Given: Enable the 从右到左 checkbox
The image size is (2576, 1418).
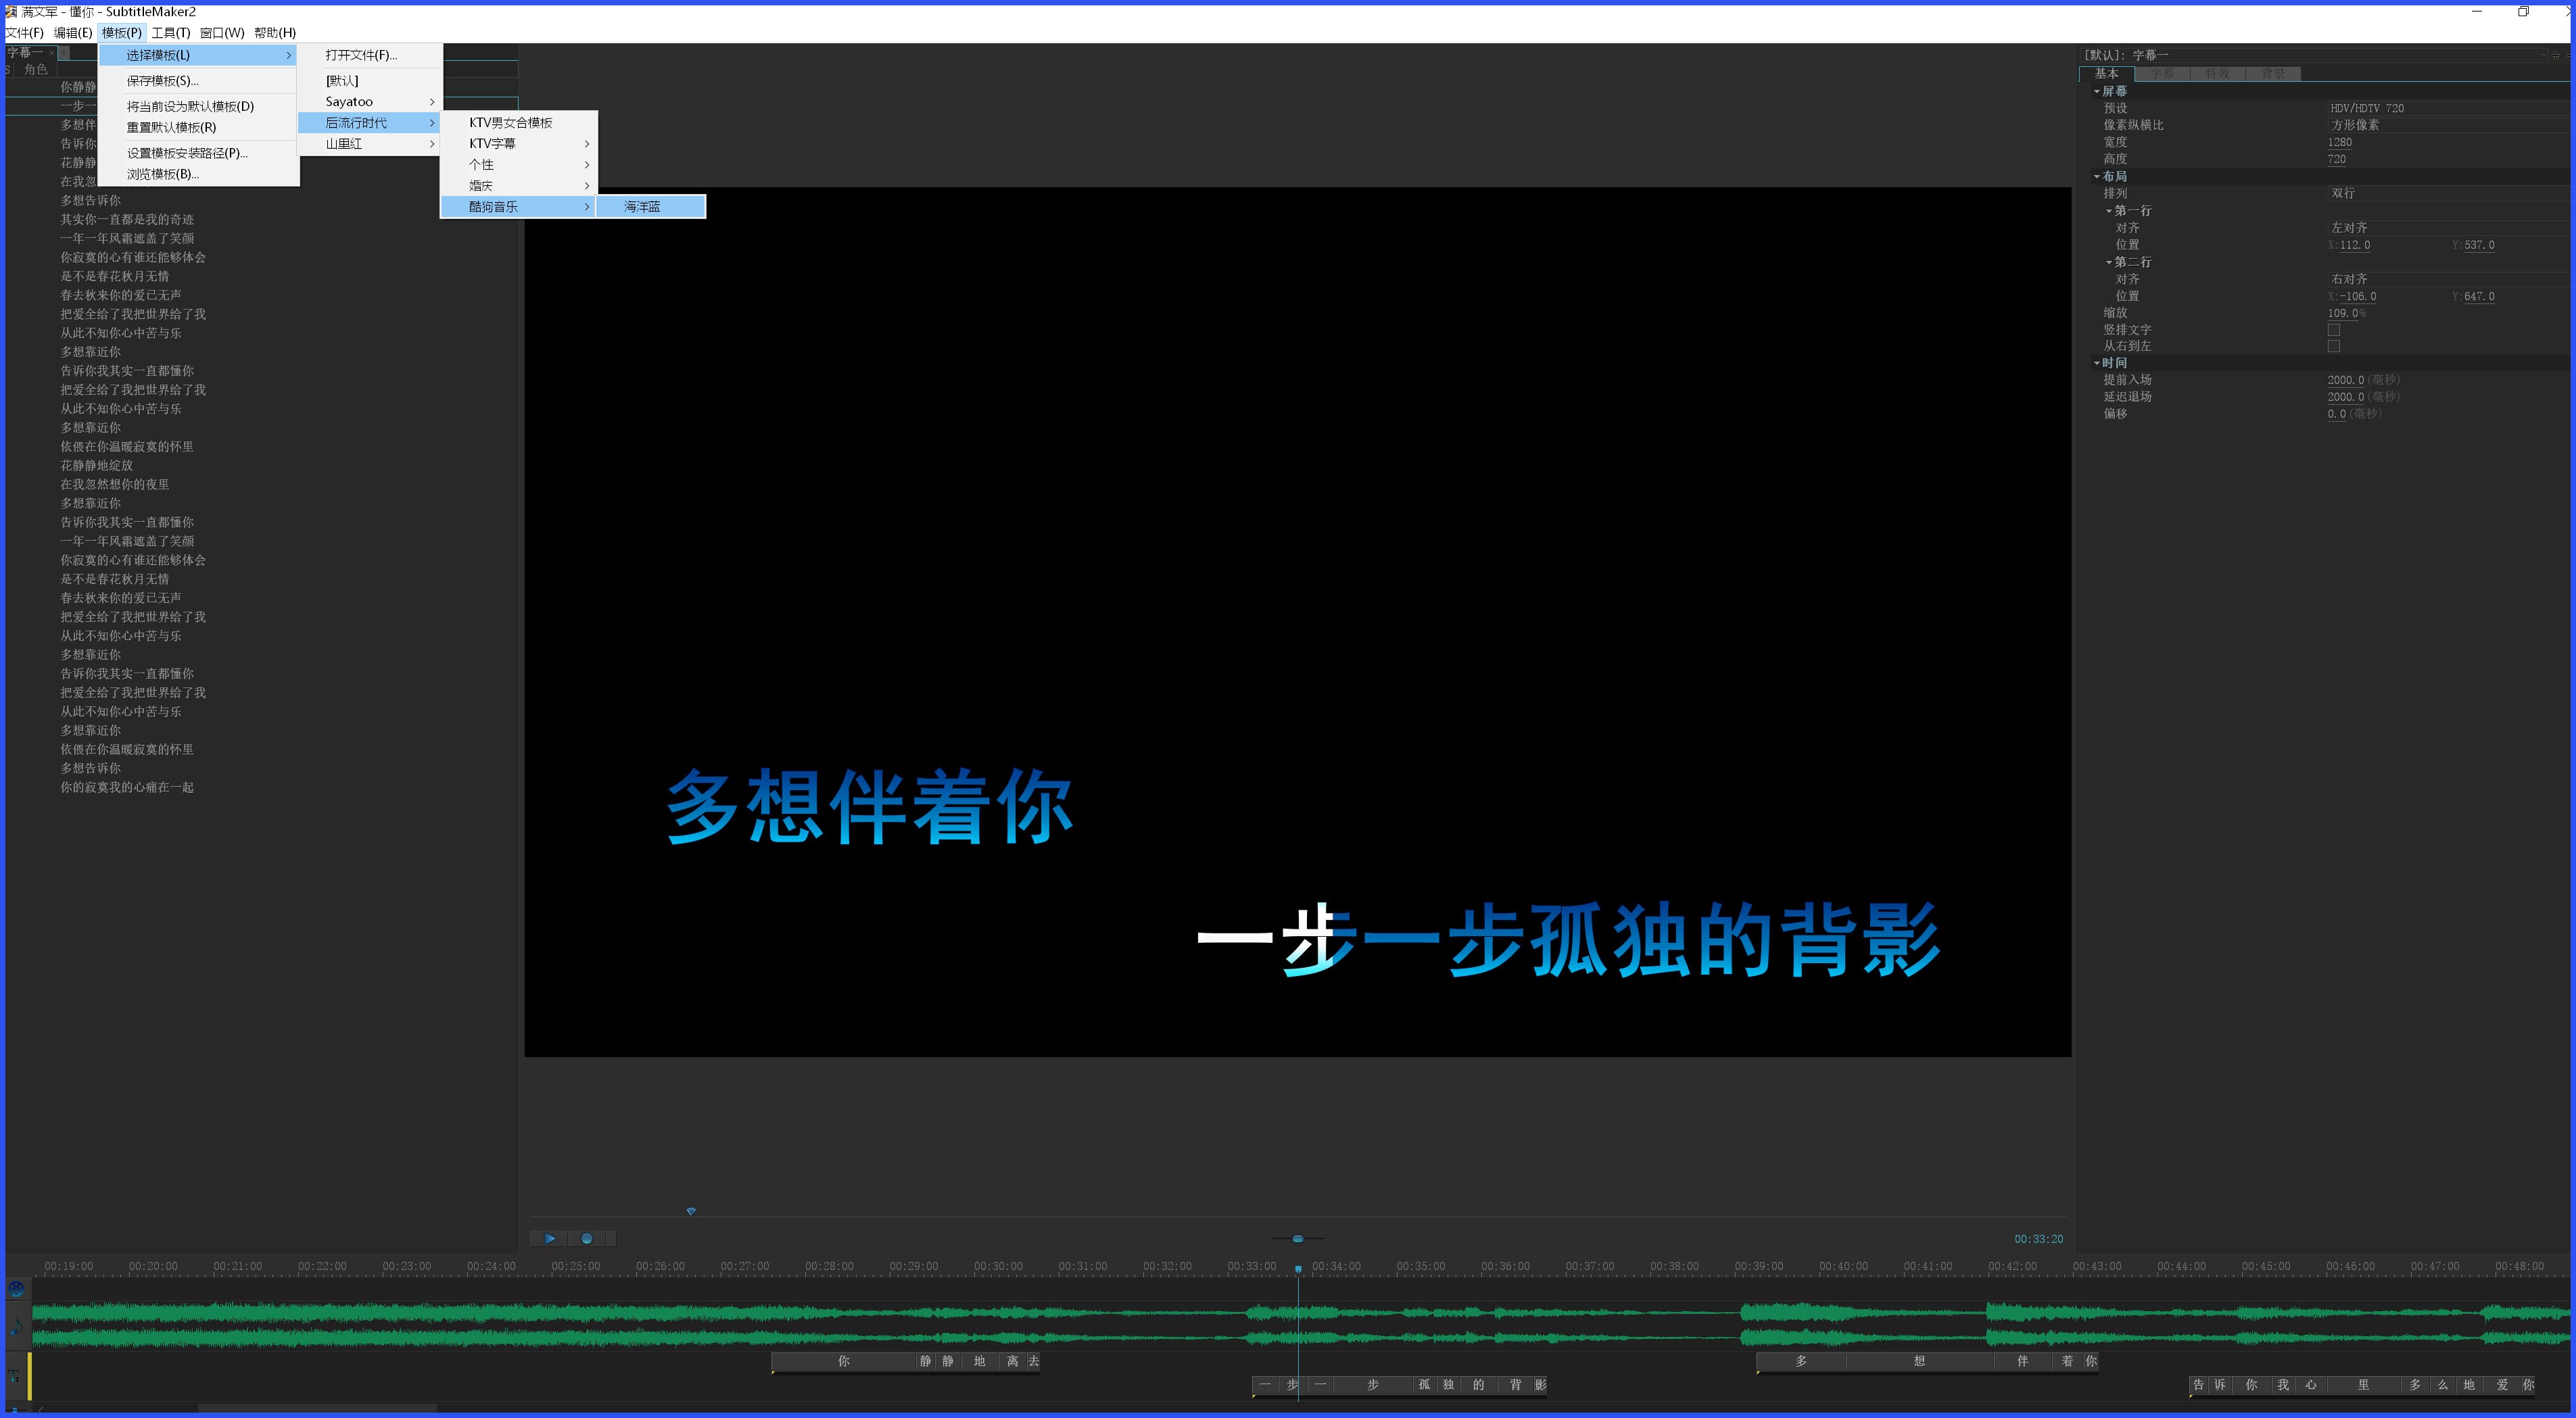Looking at the screenshot, I should 2334,346.
